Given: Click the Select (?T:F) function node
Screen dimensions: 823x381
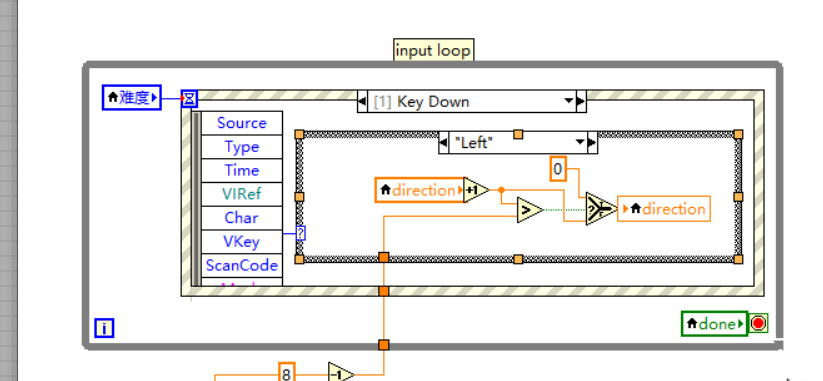Looking at the screenshot, I should (601, 208).
